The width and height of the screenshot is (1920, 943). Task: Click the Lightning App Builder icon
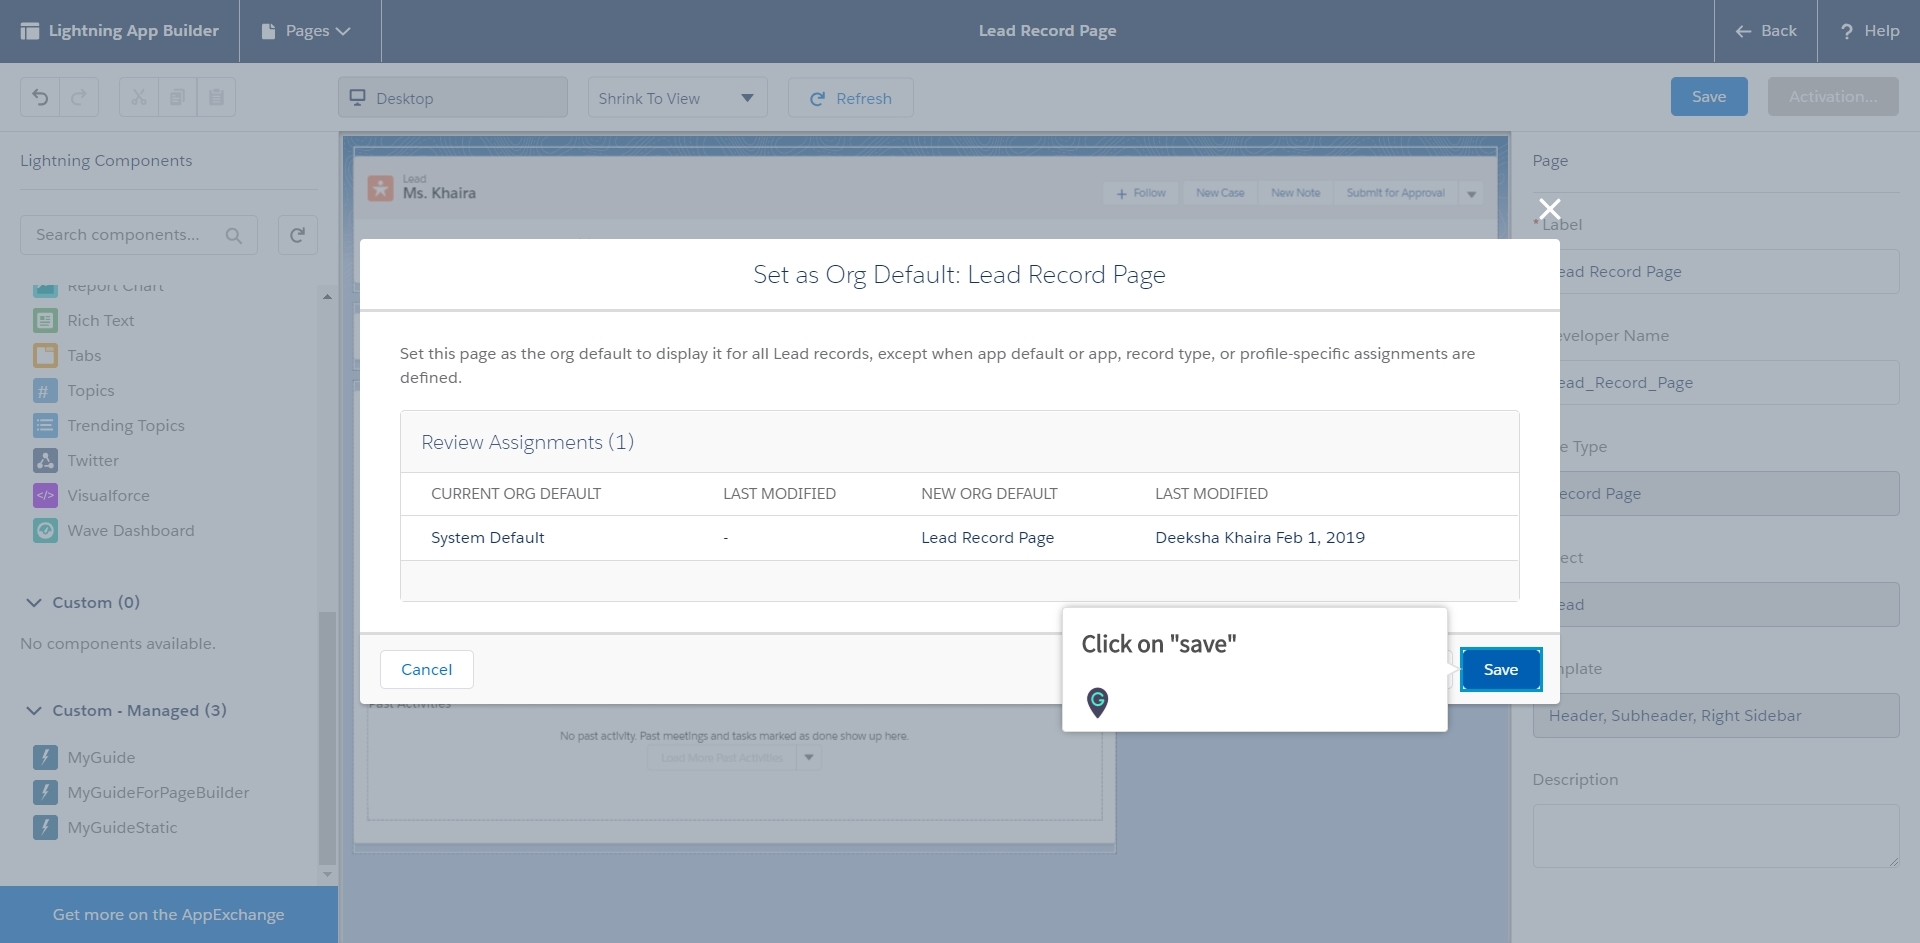point(30,31)
